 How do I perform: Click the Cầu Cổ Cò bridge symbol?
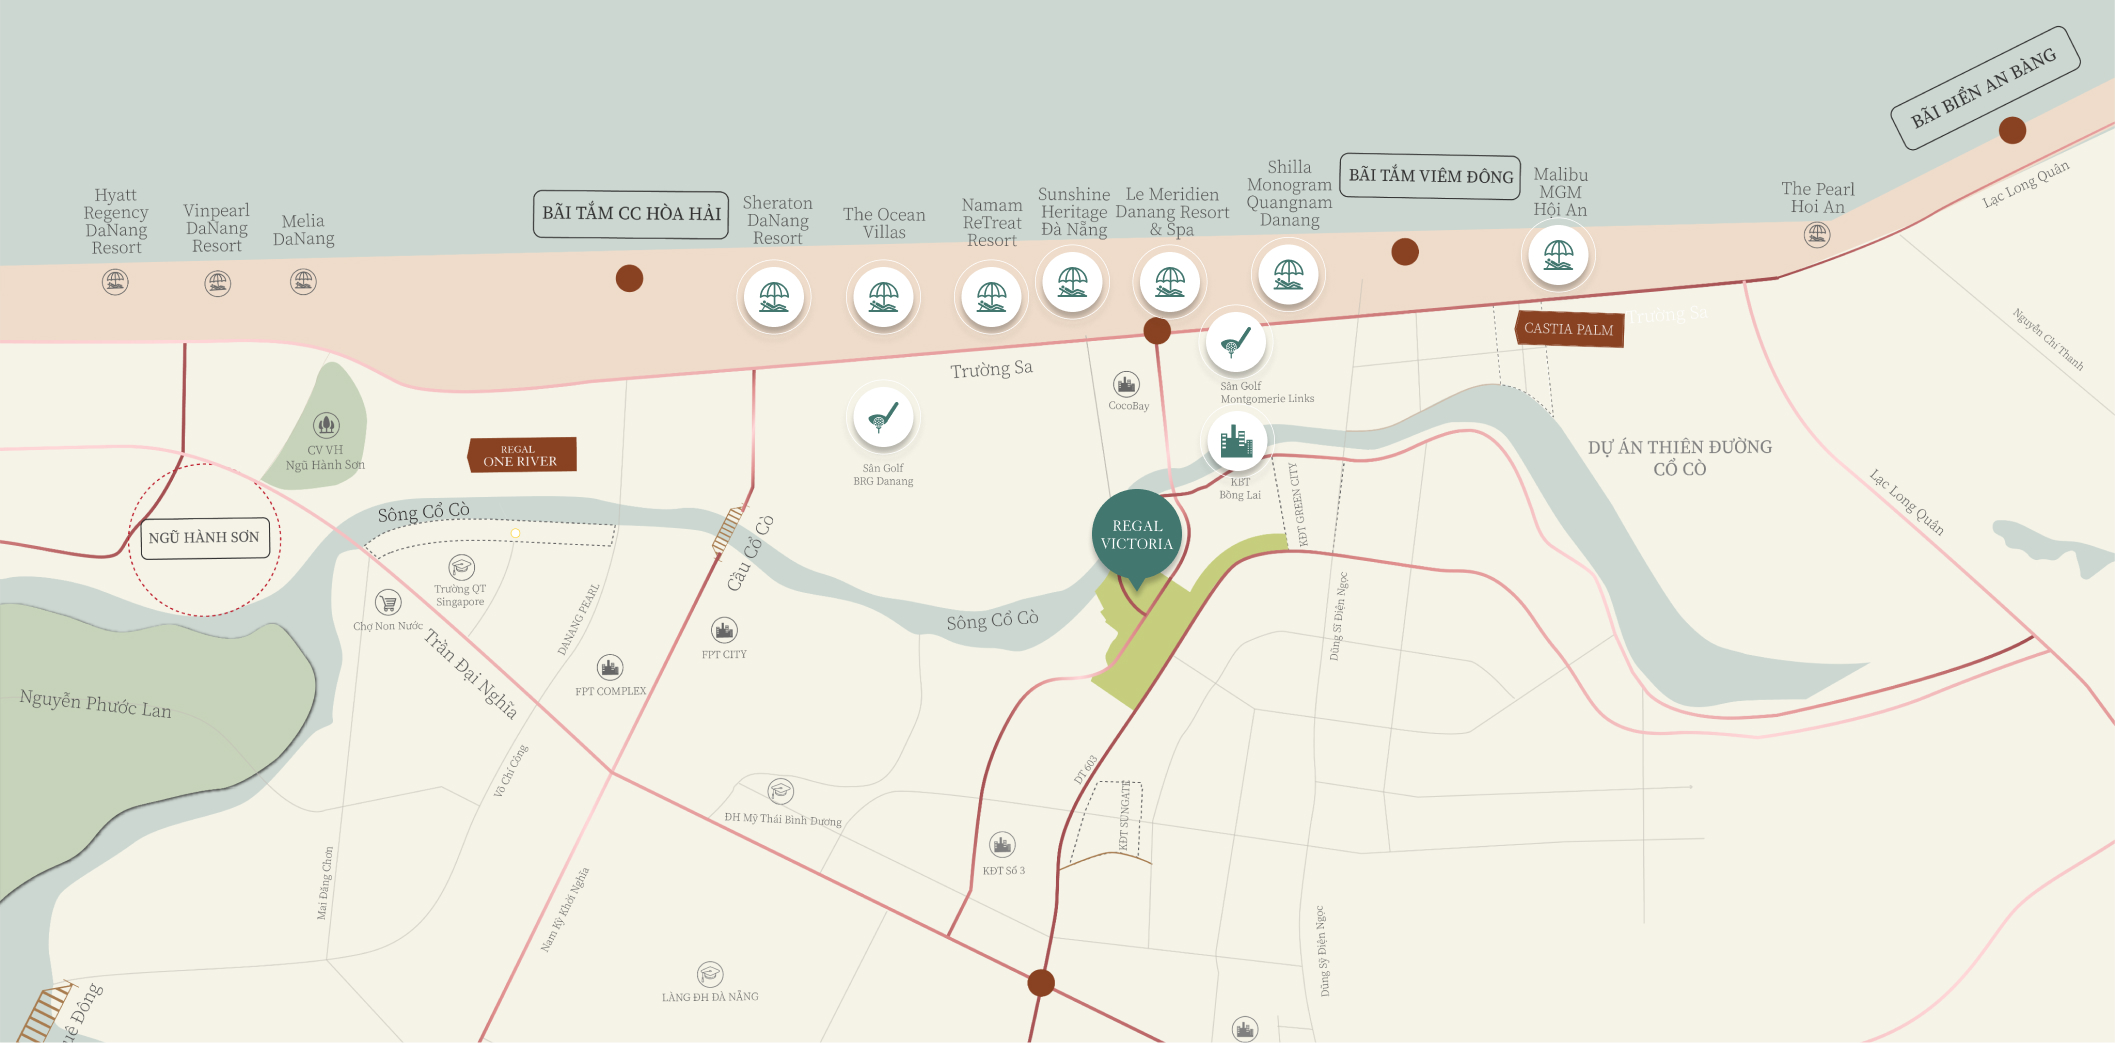click(728, 531)
